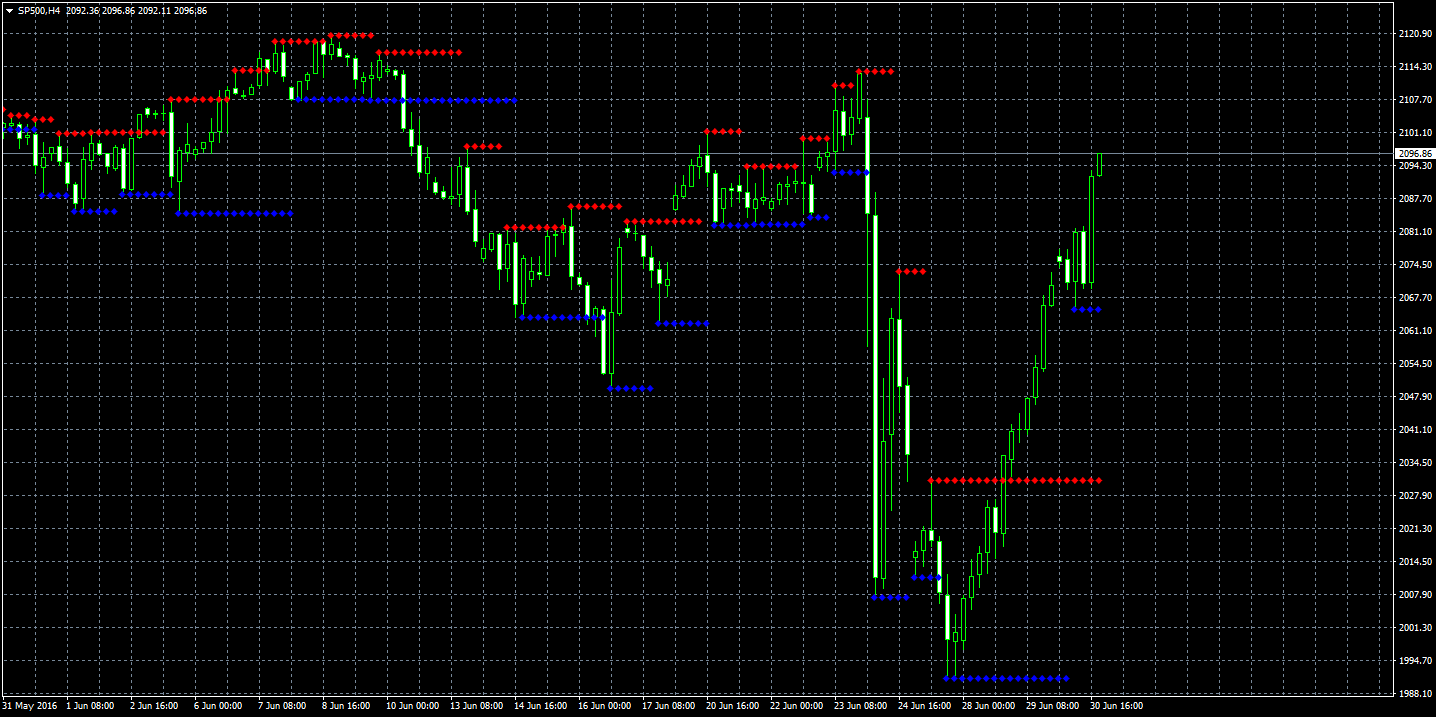Click the SP500,H4 symbol title text
1436x717 pixels.
(x=39, y=10)
